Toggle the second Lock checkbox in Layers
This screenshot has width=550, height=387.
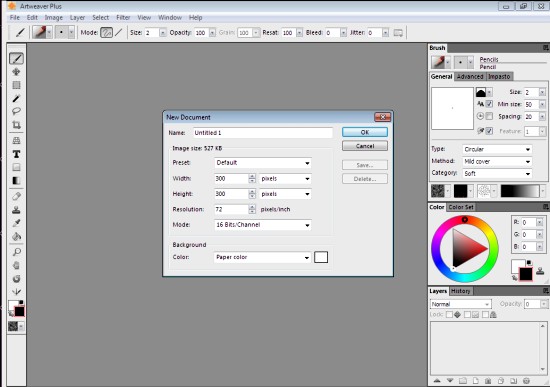click(x=467, y=314)
